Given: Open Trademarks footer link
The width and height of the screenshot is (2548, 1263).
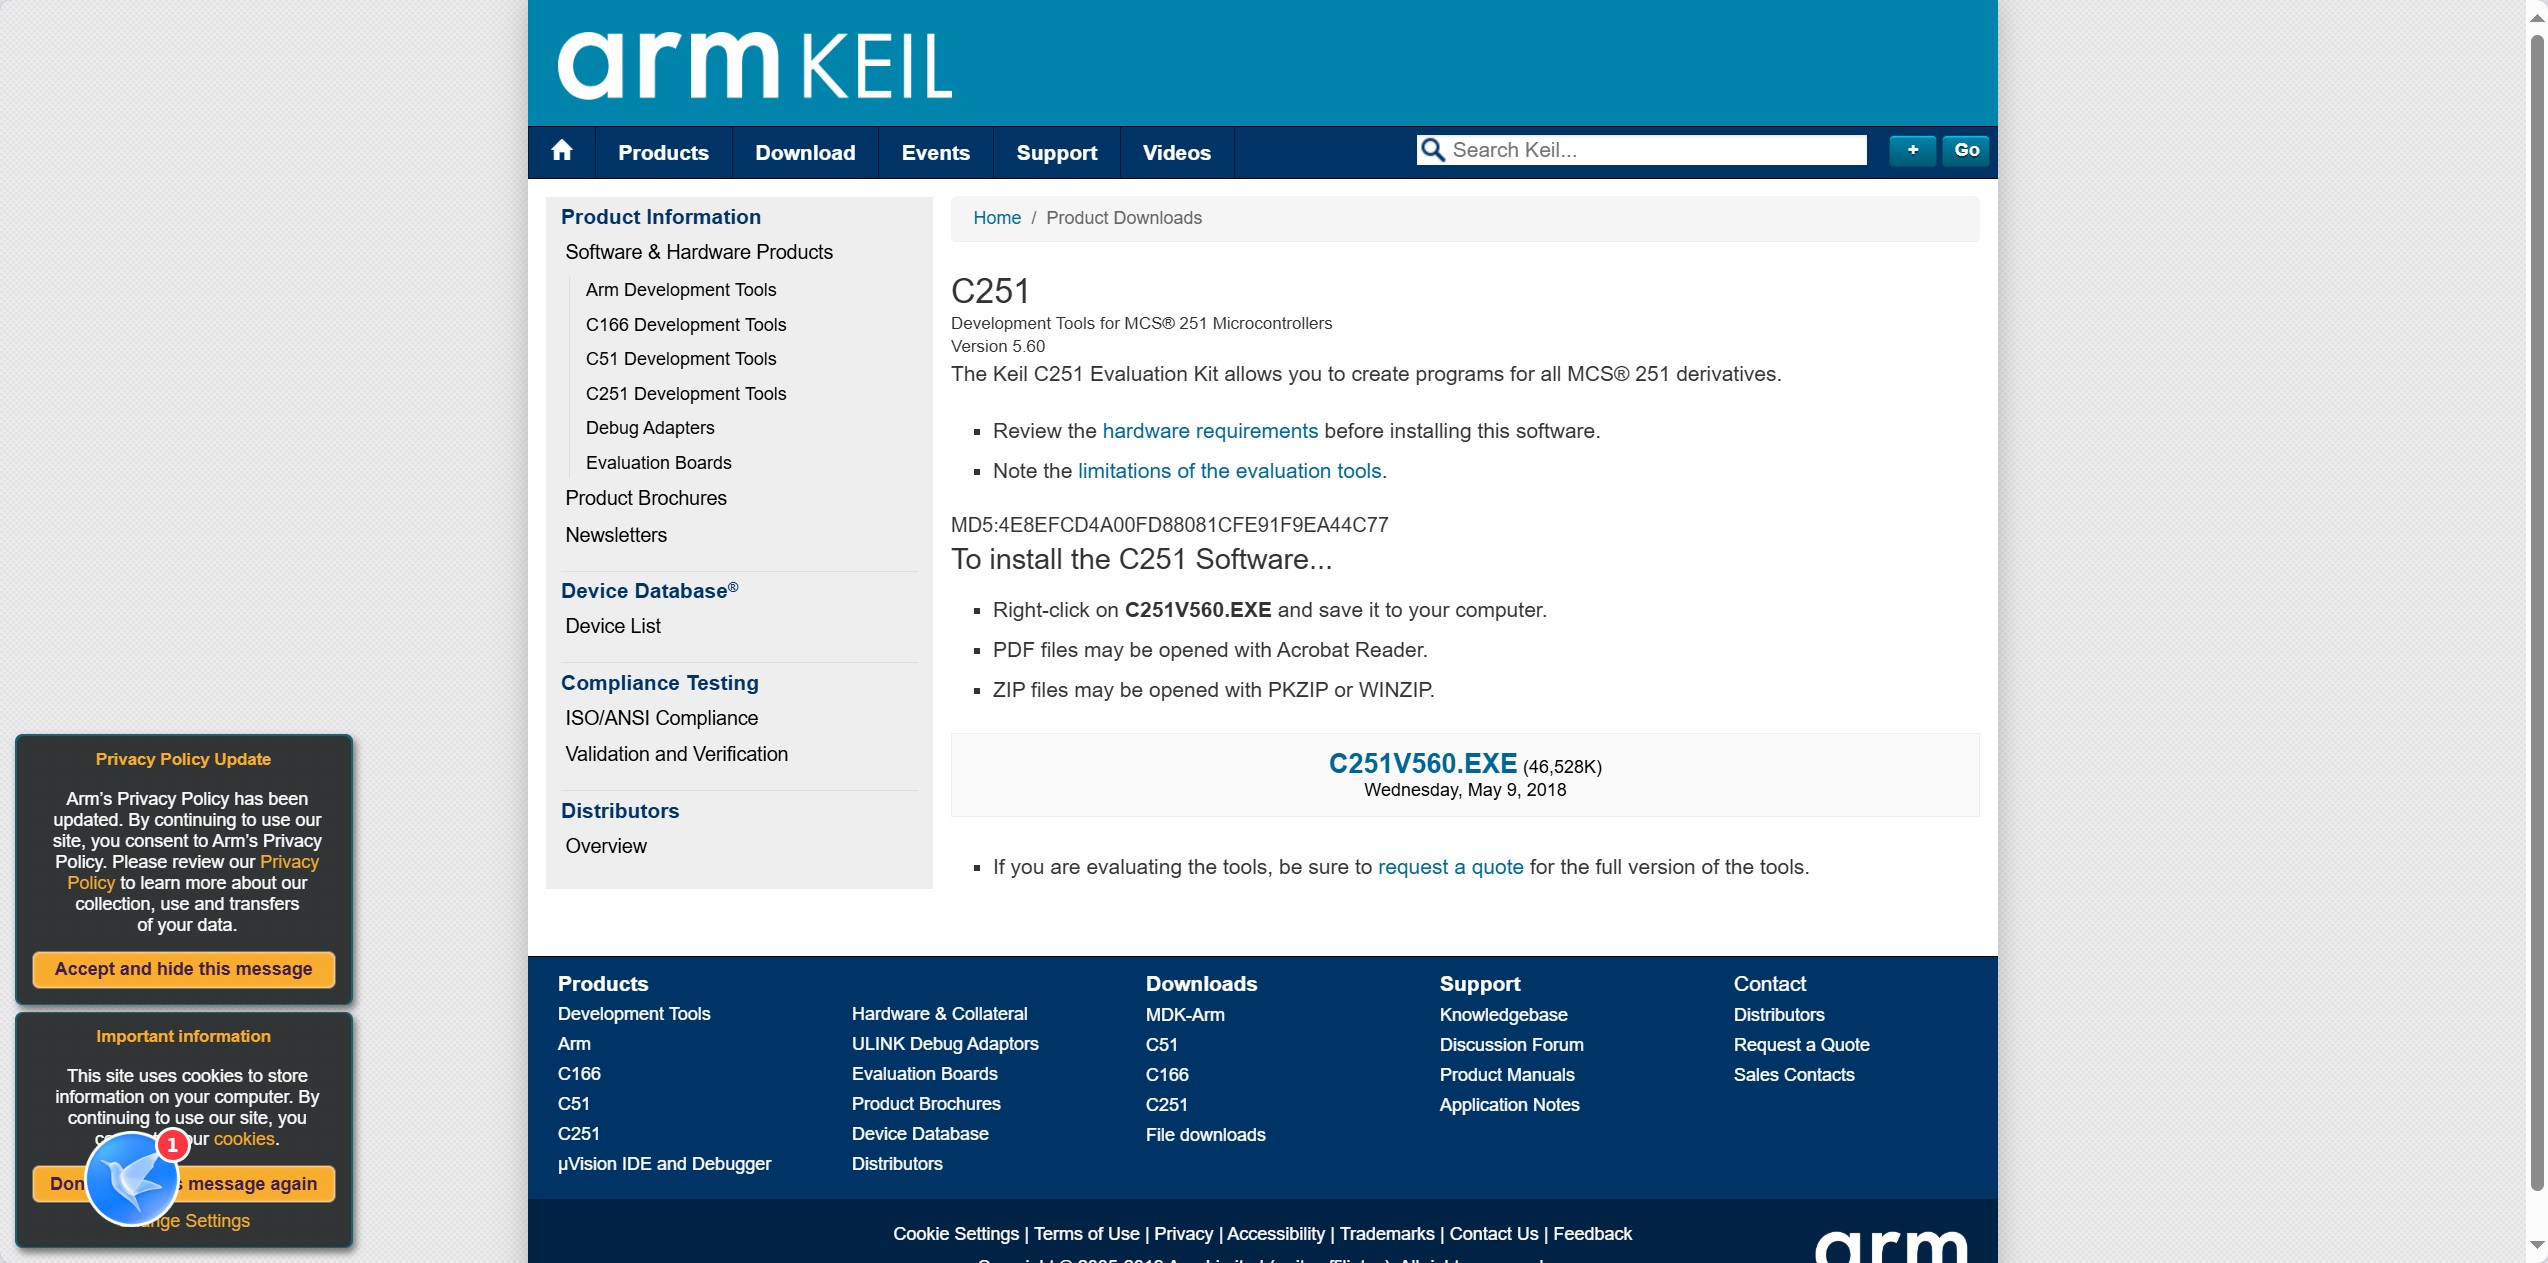Looking at the screenshot, I should point(1387,1234).
